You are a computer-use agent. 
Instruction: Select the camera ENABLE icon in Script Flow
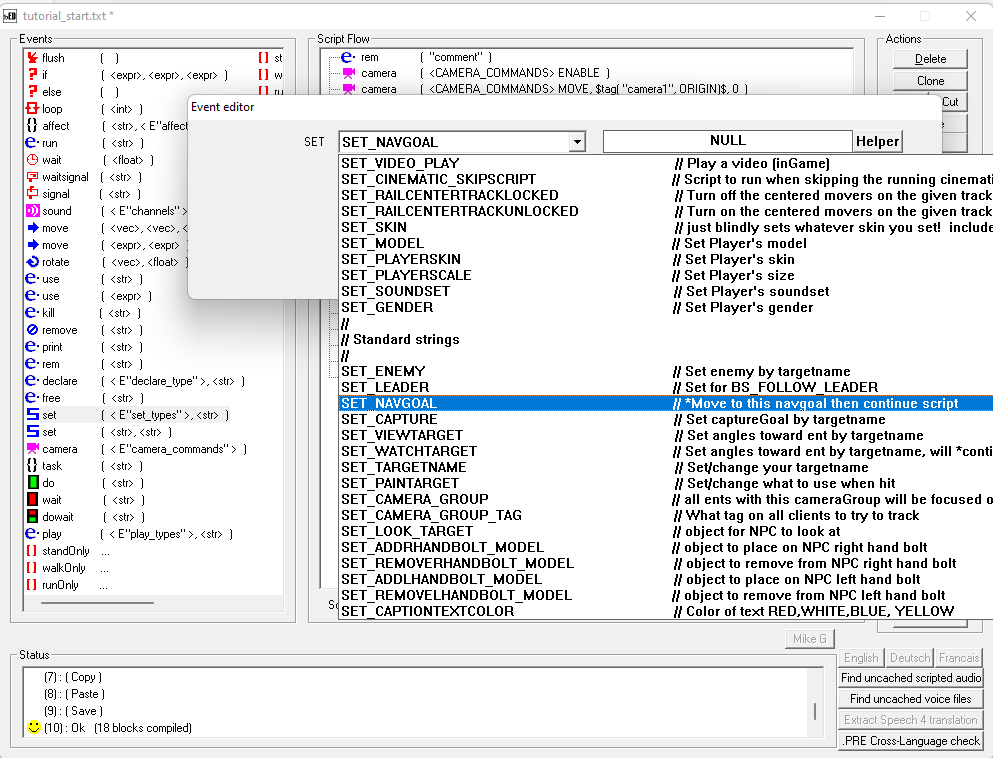(348, 73)
